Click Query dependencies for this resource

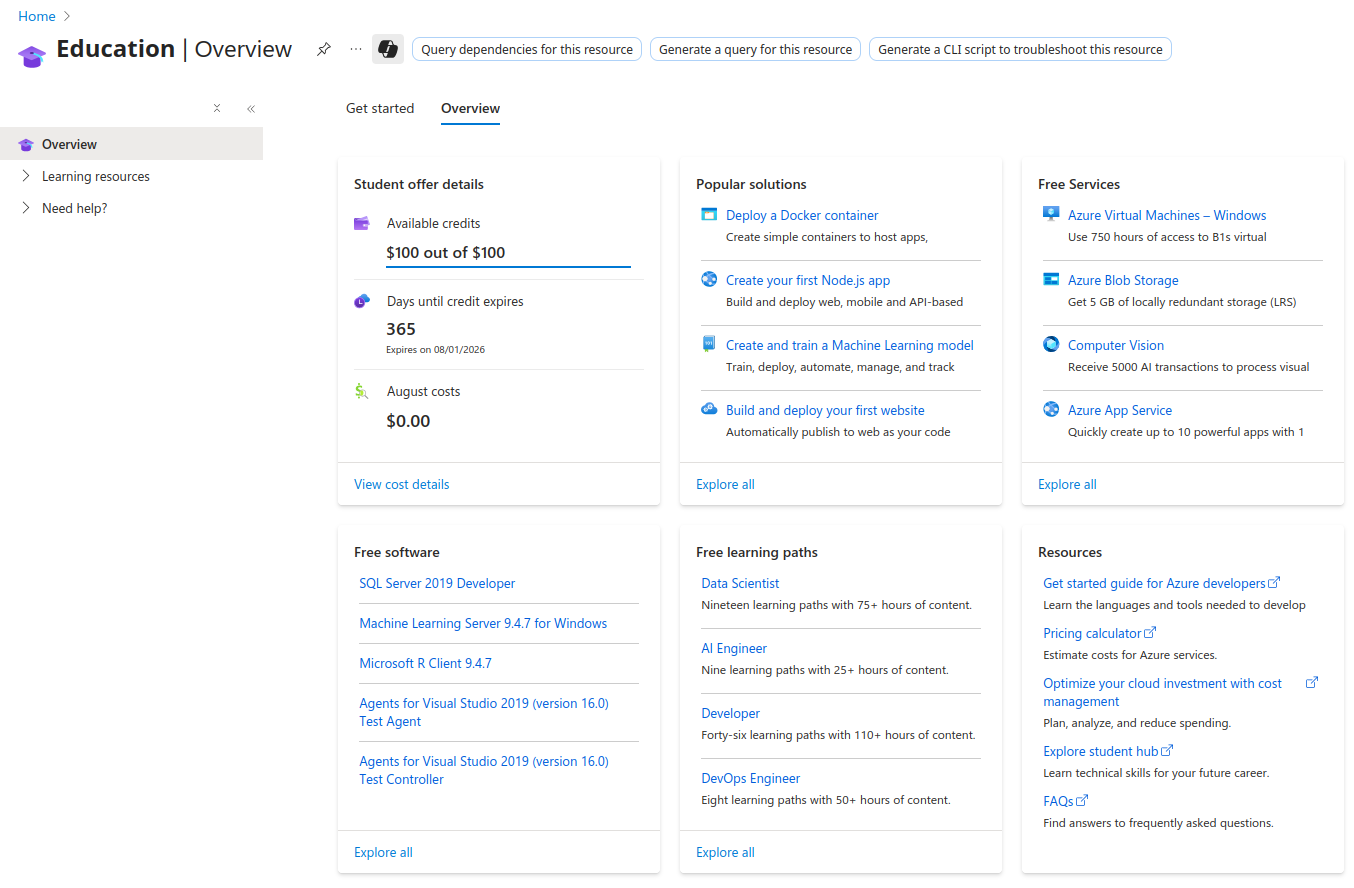tap(527, 49)
